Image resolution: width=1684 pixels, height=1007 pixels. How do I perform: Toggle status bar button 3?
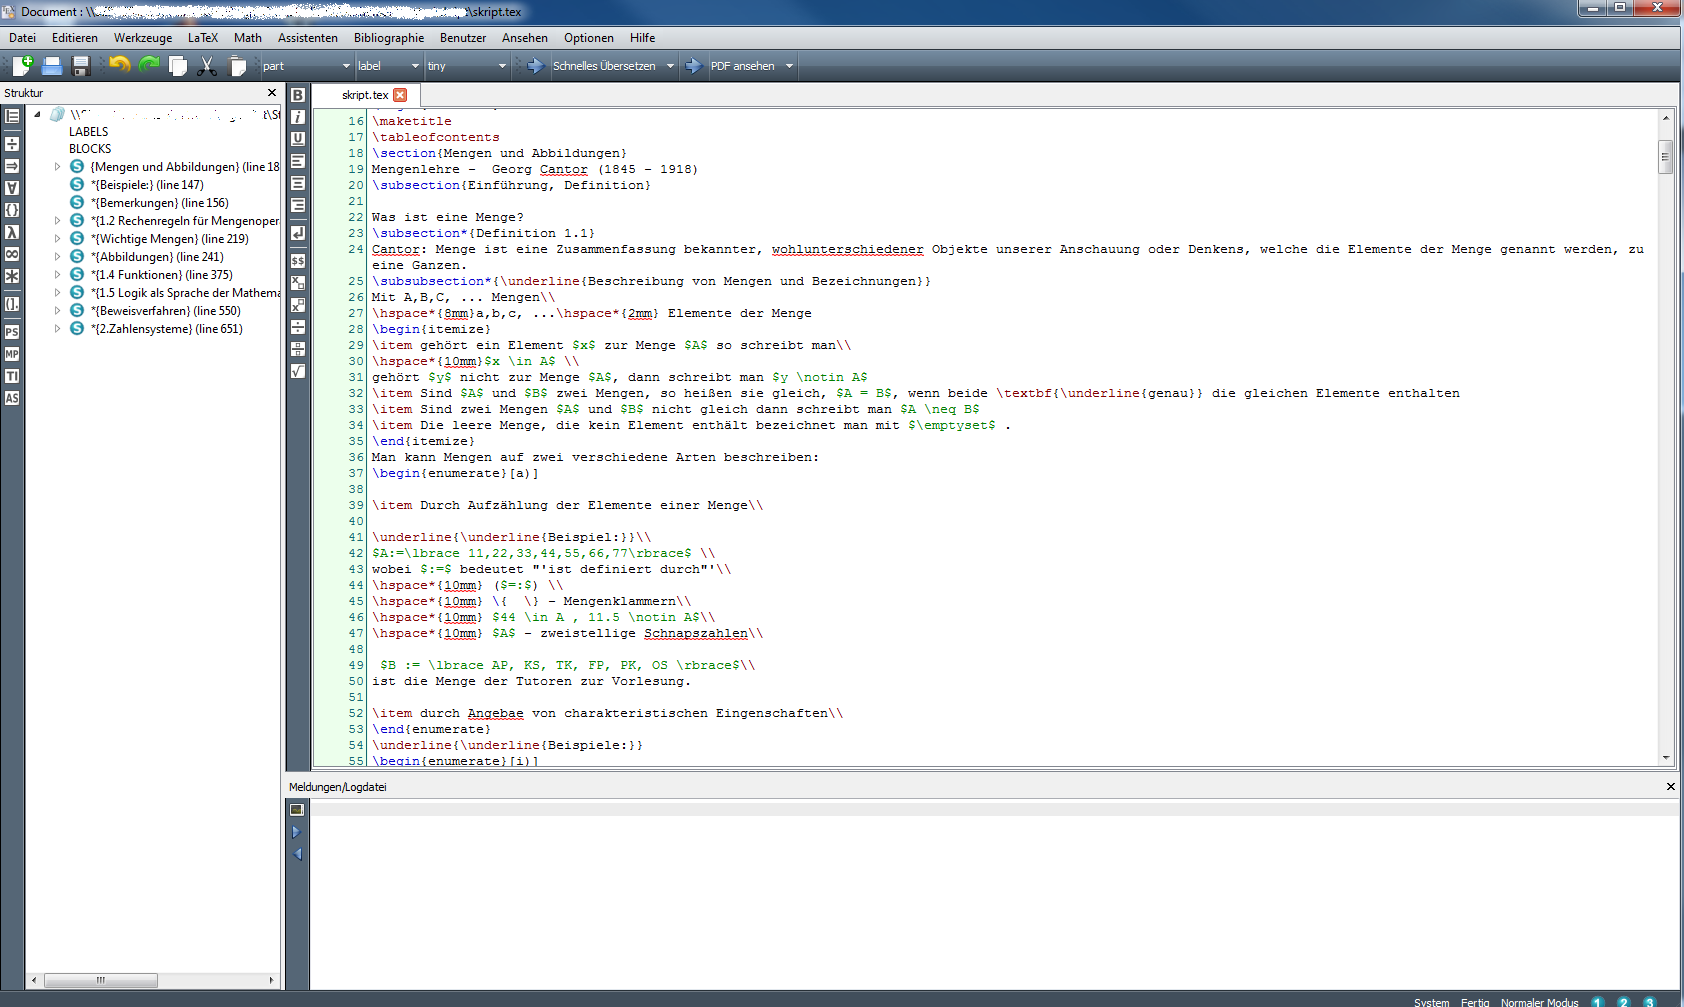1650,1001
